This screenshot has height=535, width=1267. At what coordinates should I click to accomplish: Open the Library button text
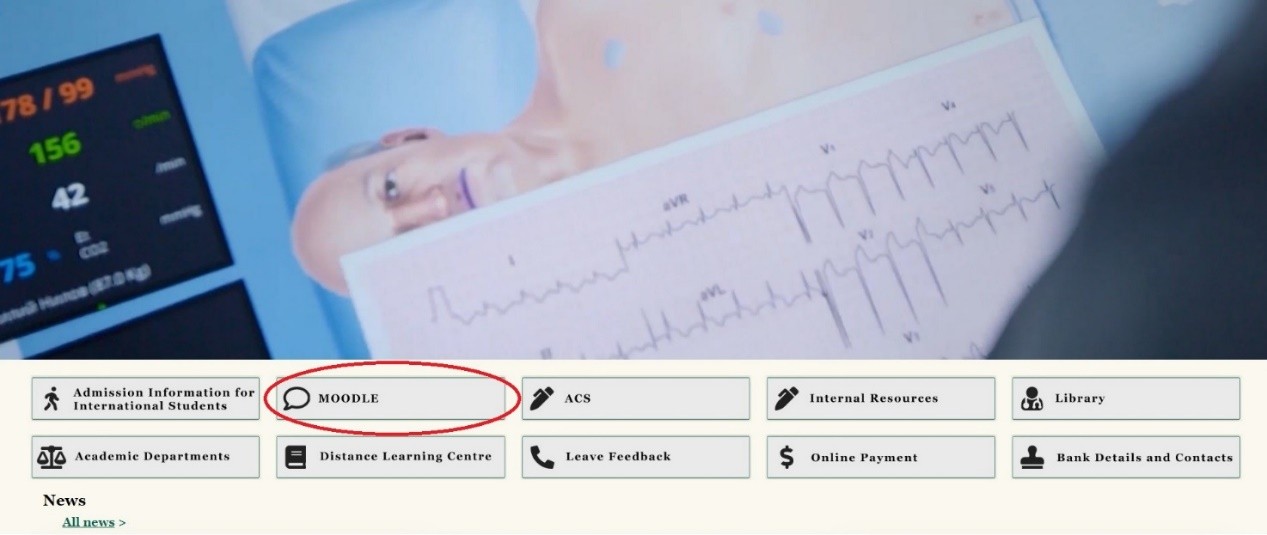[x=1080, y=398]
